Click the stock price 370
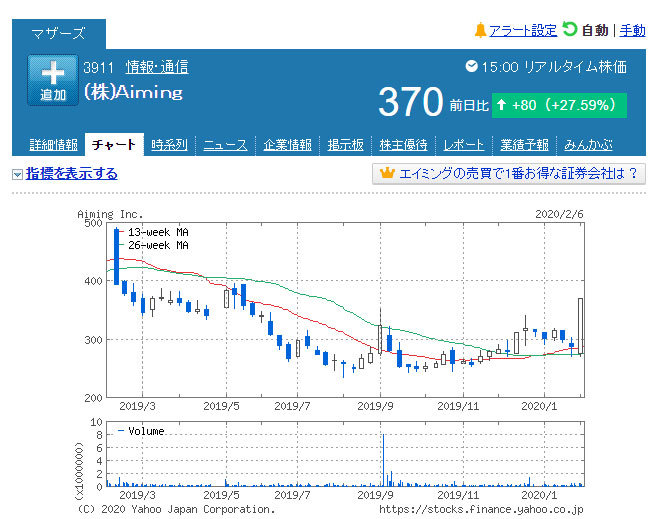Screen dimensions: 656x519 point(410,102)
